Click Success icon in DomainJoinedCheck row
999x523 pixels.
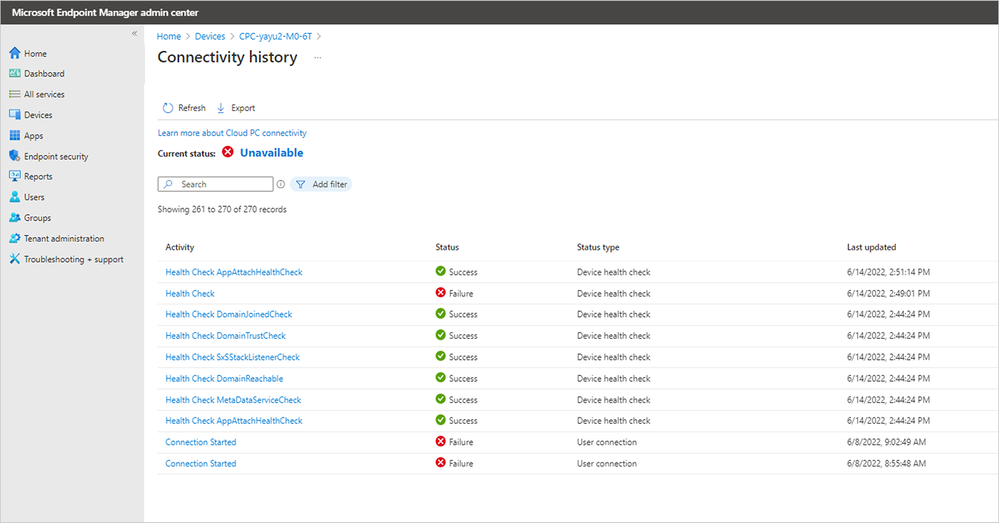[x=440, y=313]
